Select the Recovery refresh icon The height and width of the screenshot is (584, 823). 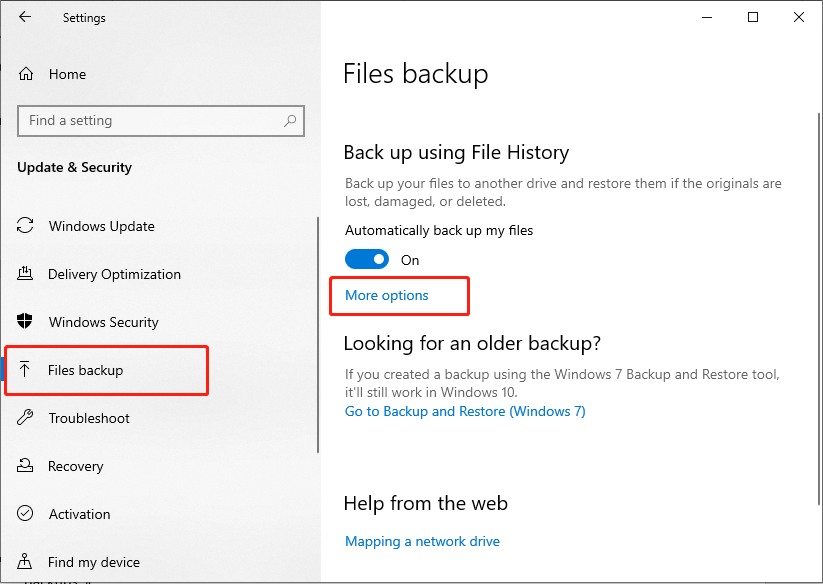click(x=27, y=466)
